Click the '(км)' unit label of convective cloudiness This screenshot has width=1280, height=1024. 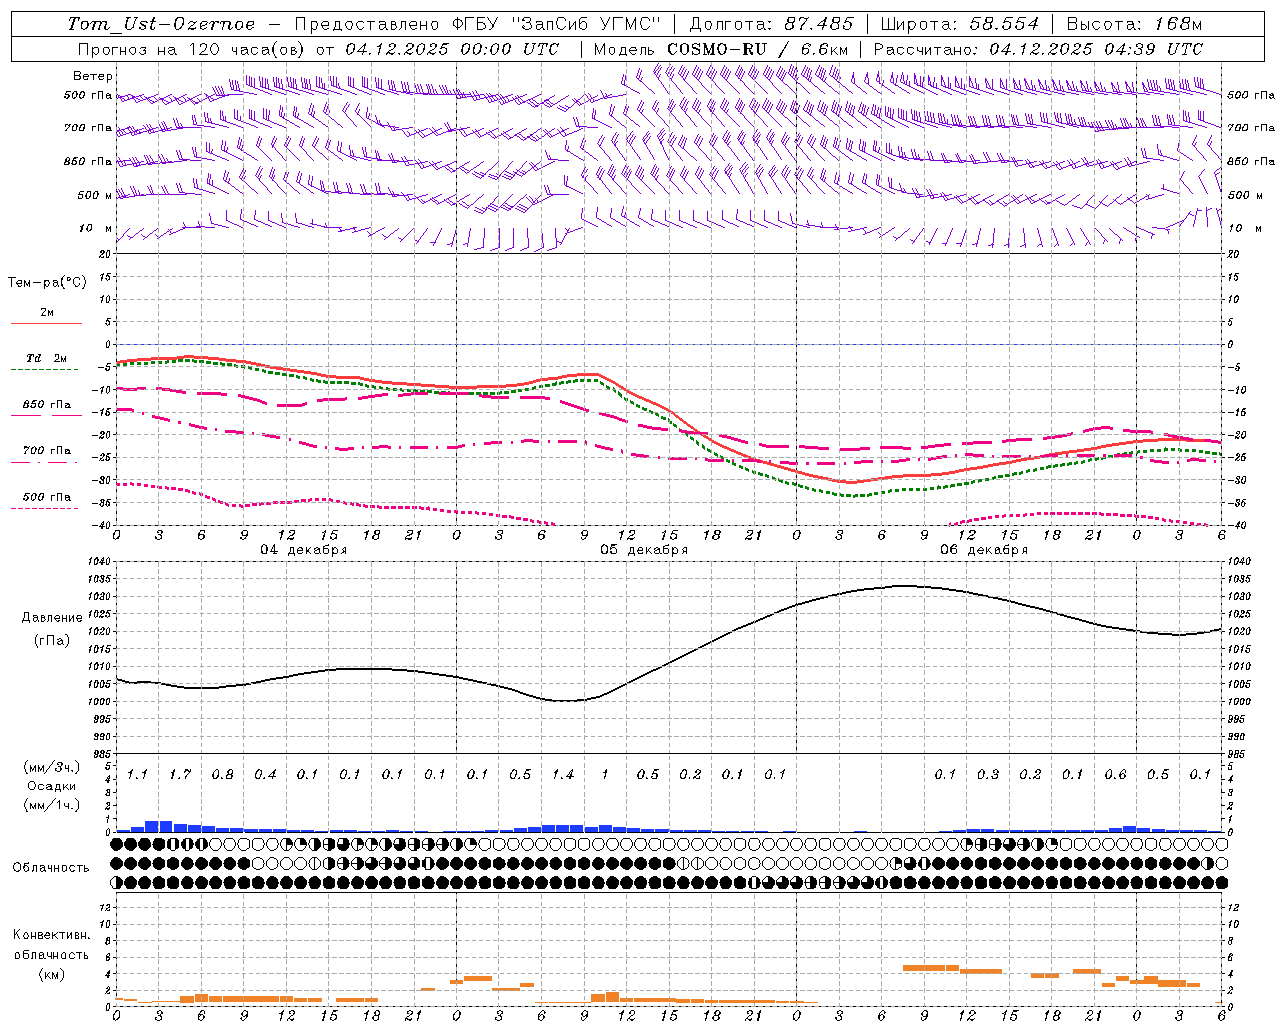pos(51,973)
